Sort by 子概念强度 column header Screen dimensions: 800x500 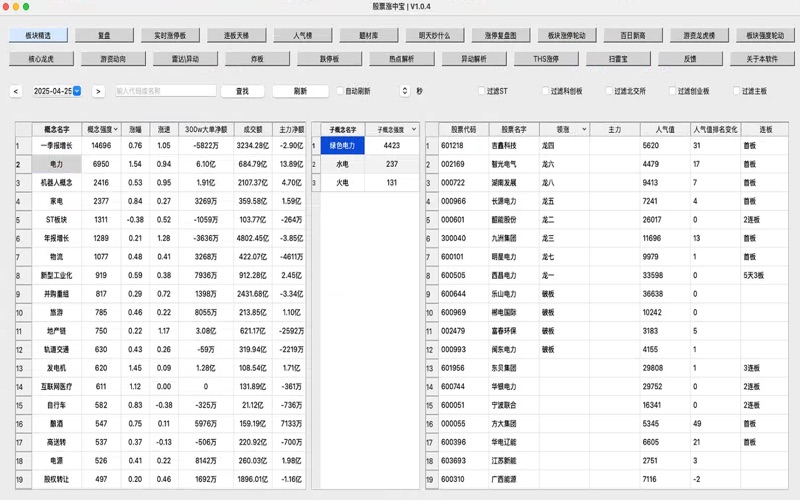(391, 129)
